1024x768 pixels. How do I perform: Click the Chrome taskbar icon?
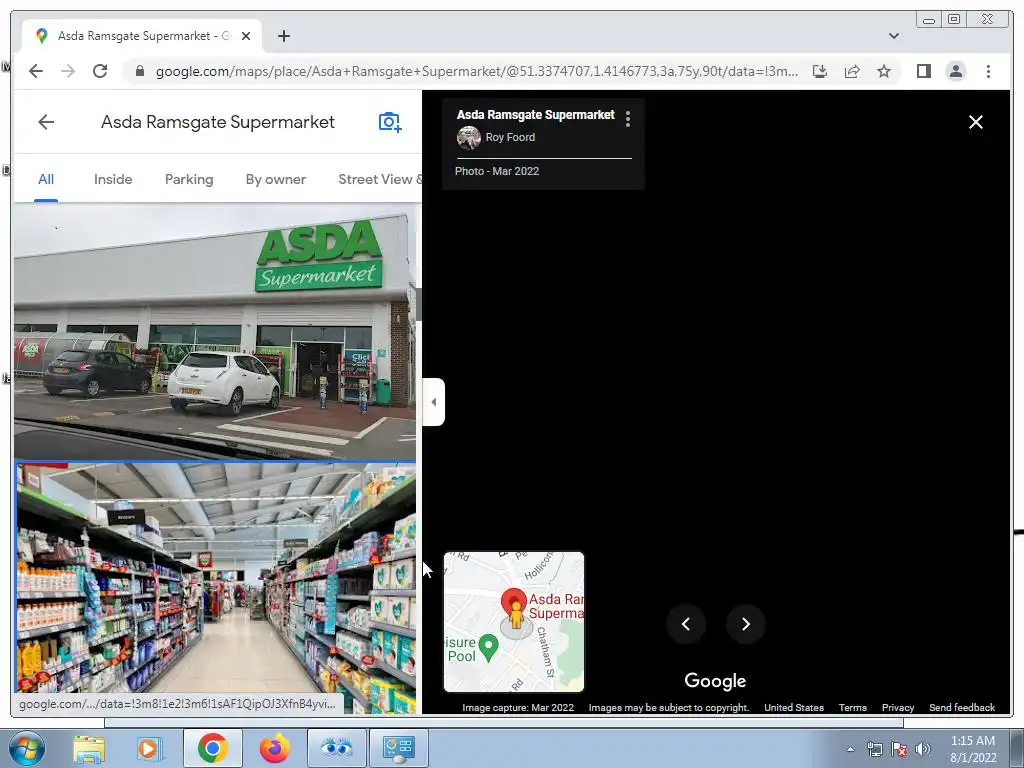click(212, 748)
